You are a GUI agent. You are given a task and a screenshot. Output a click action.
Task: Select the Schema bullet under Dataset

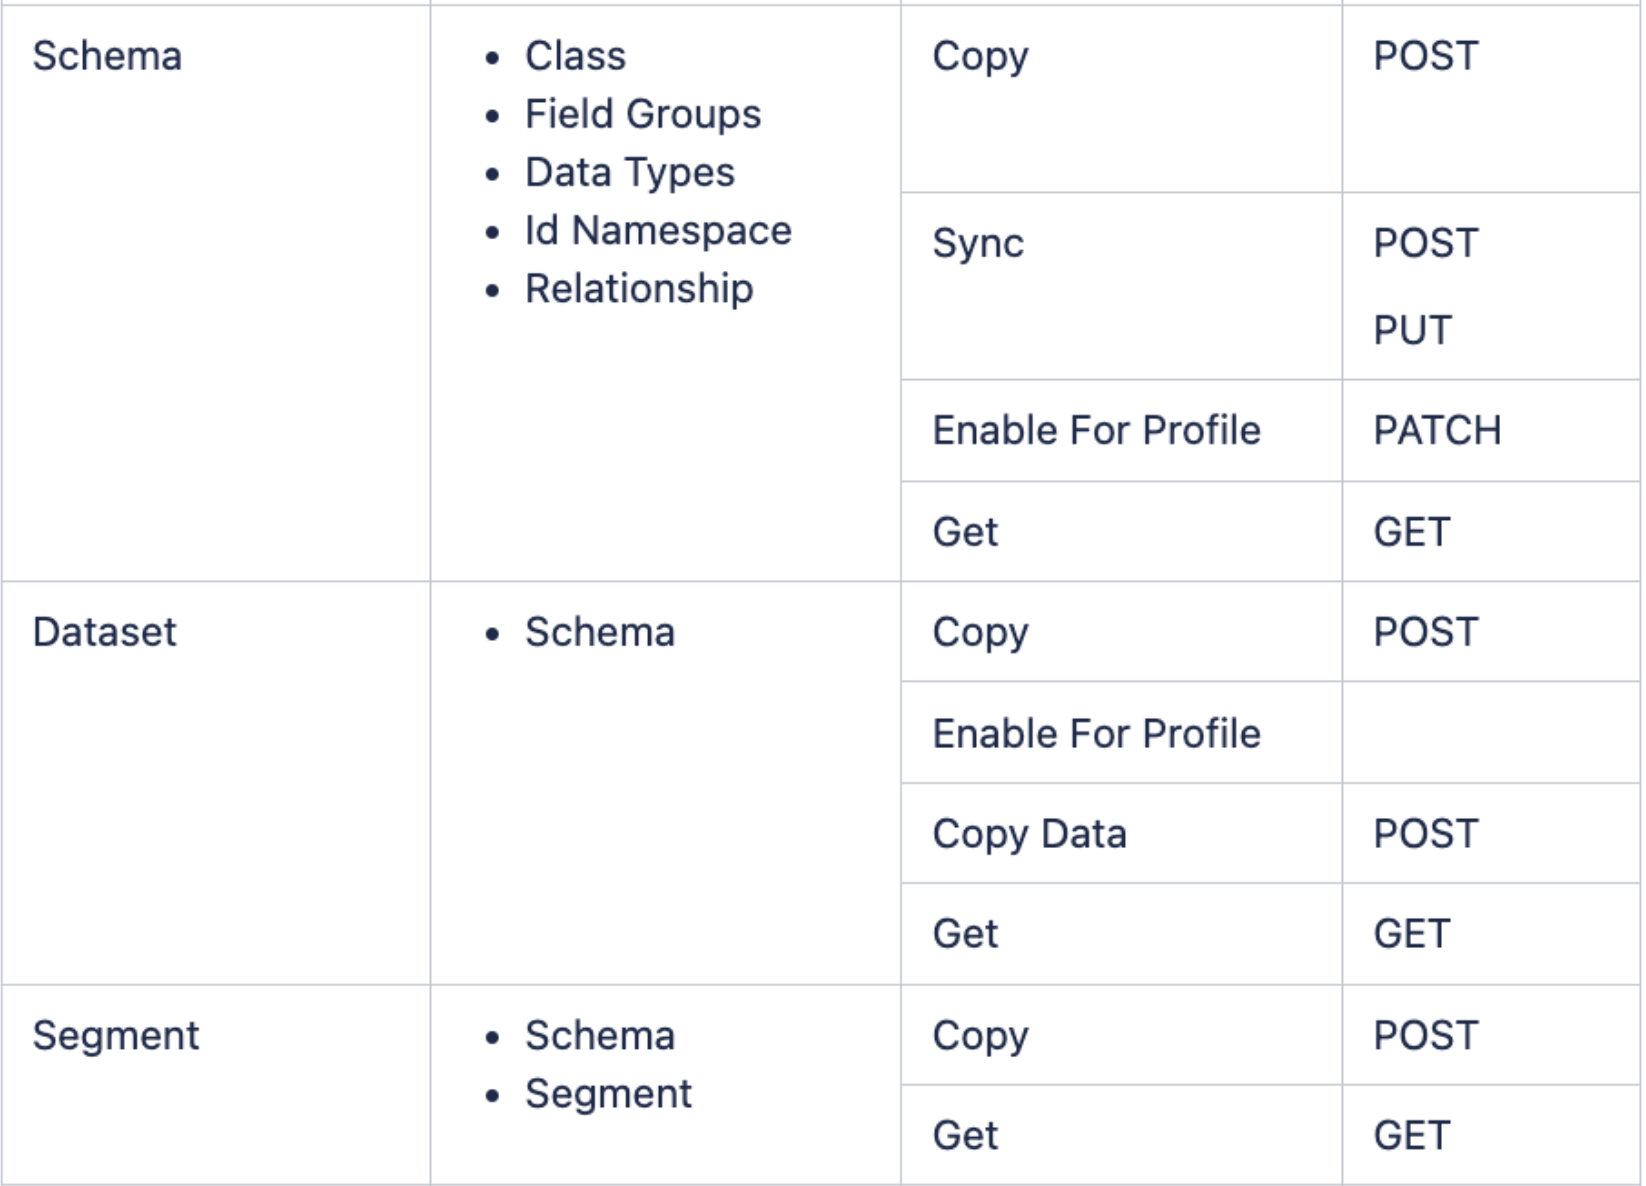pos(600,632)
